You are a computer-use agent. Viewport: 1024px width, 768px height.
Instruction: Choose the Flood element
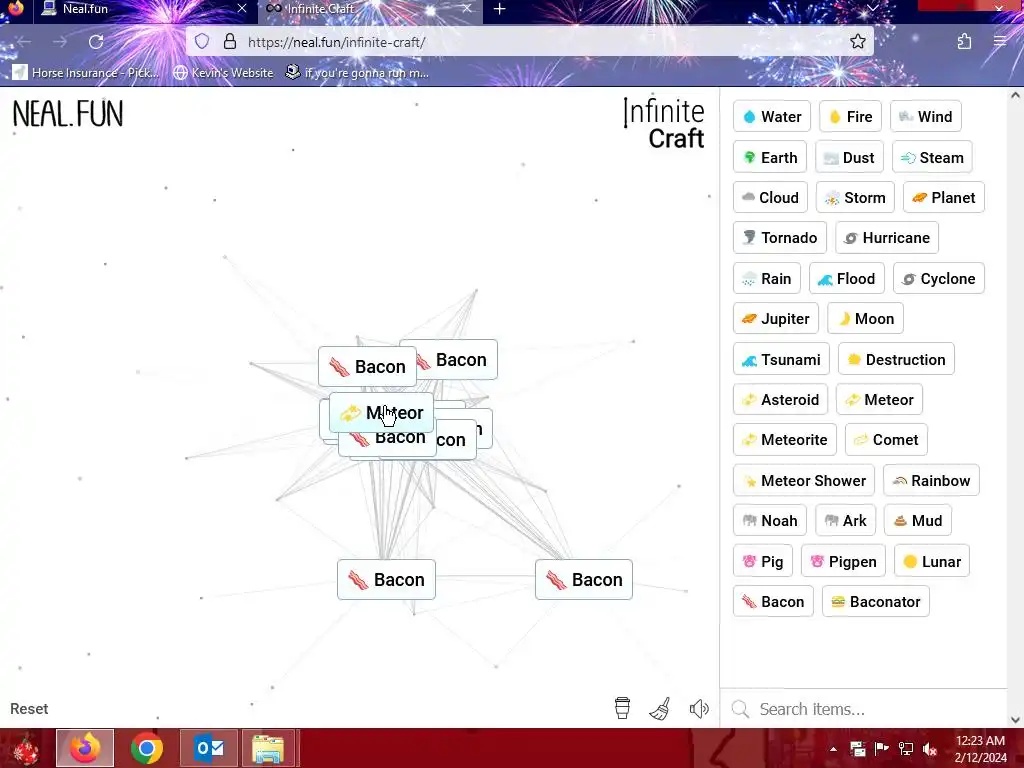click(847, 278)
